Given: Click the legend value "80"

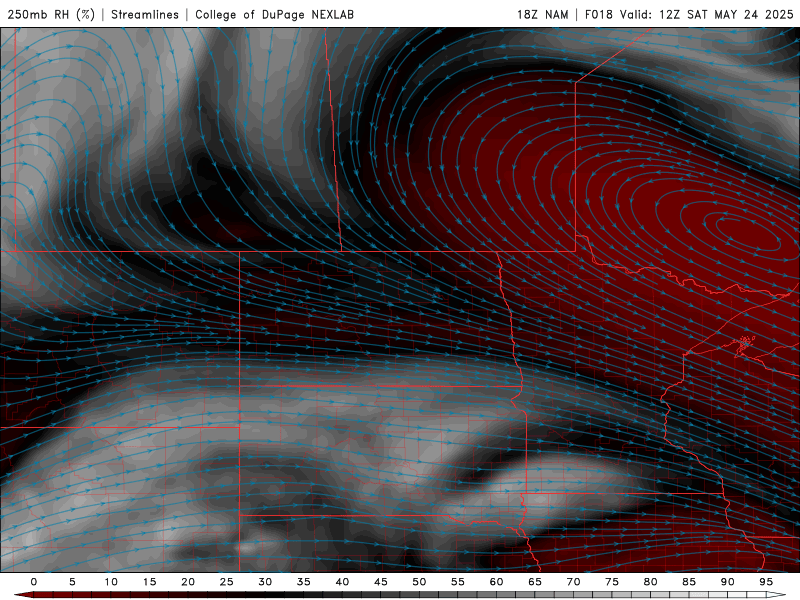Looking at the screenshot, I should click(651, 582).
